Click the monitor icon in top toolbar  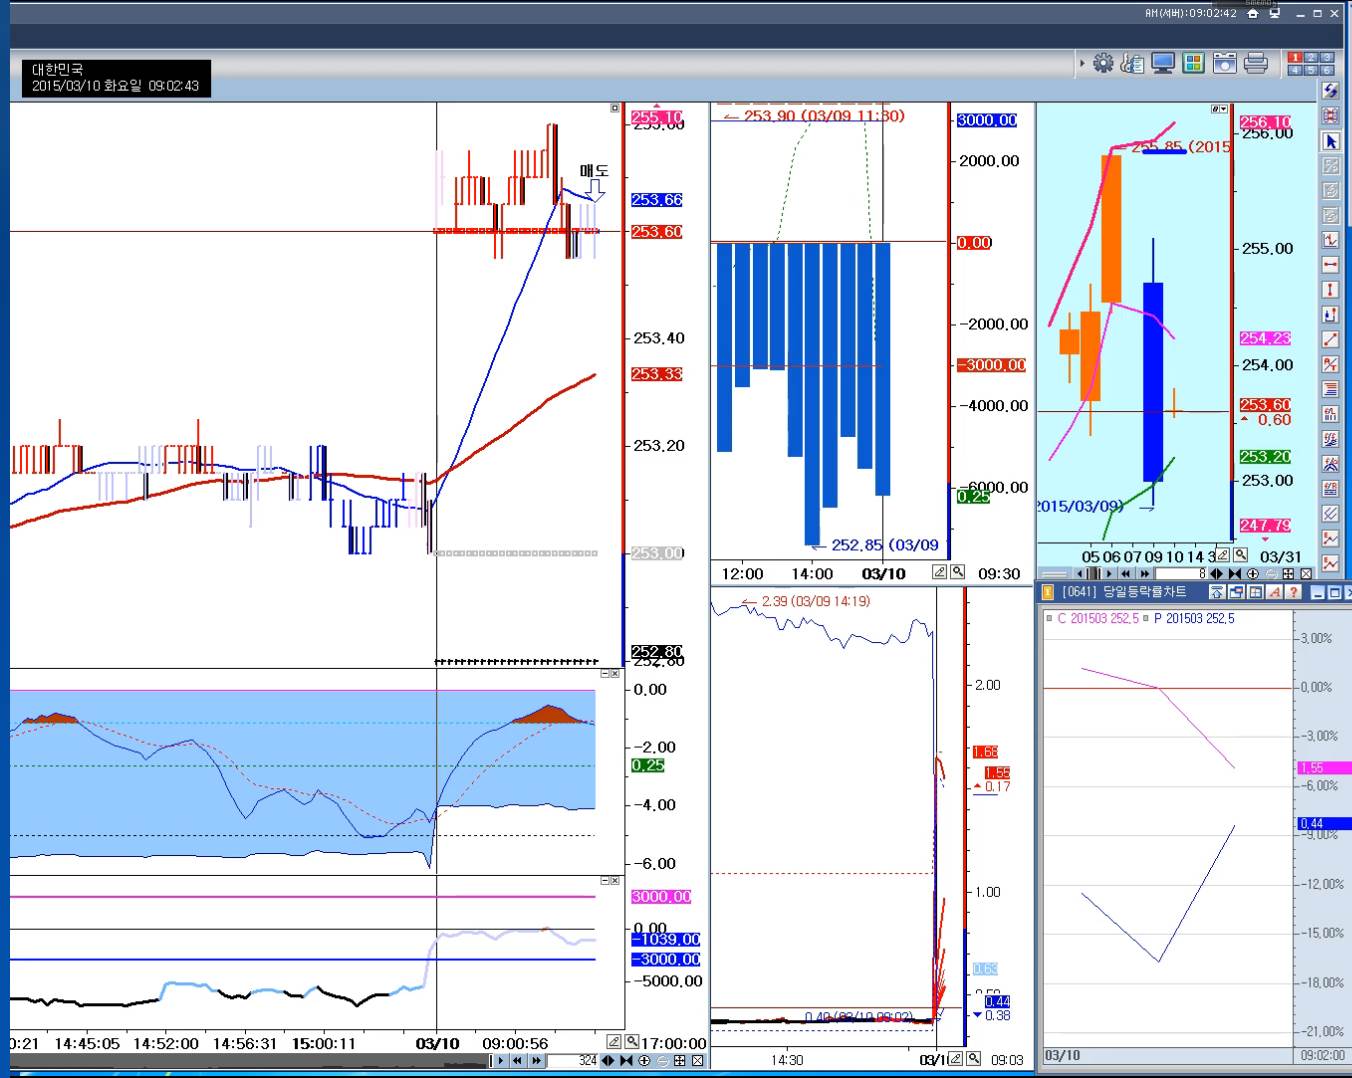pos(1163,63)
